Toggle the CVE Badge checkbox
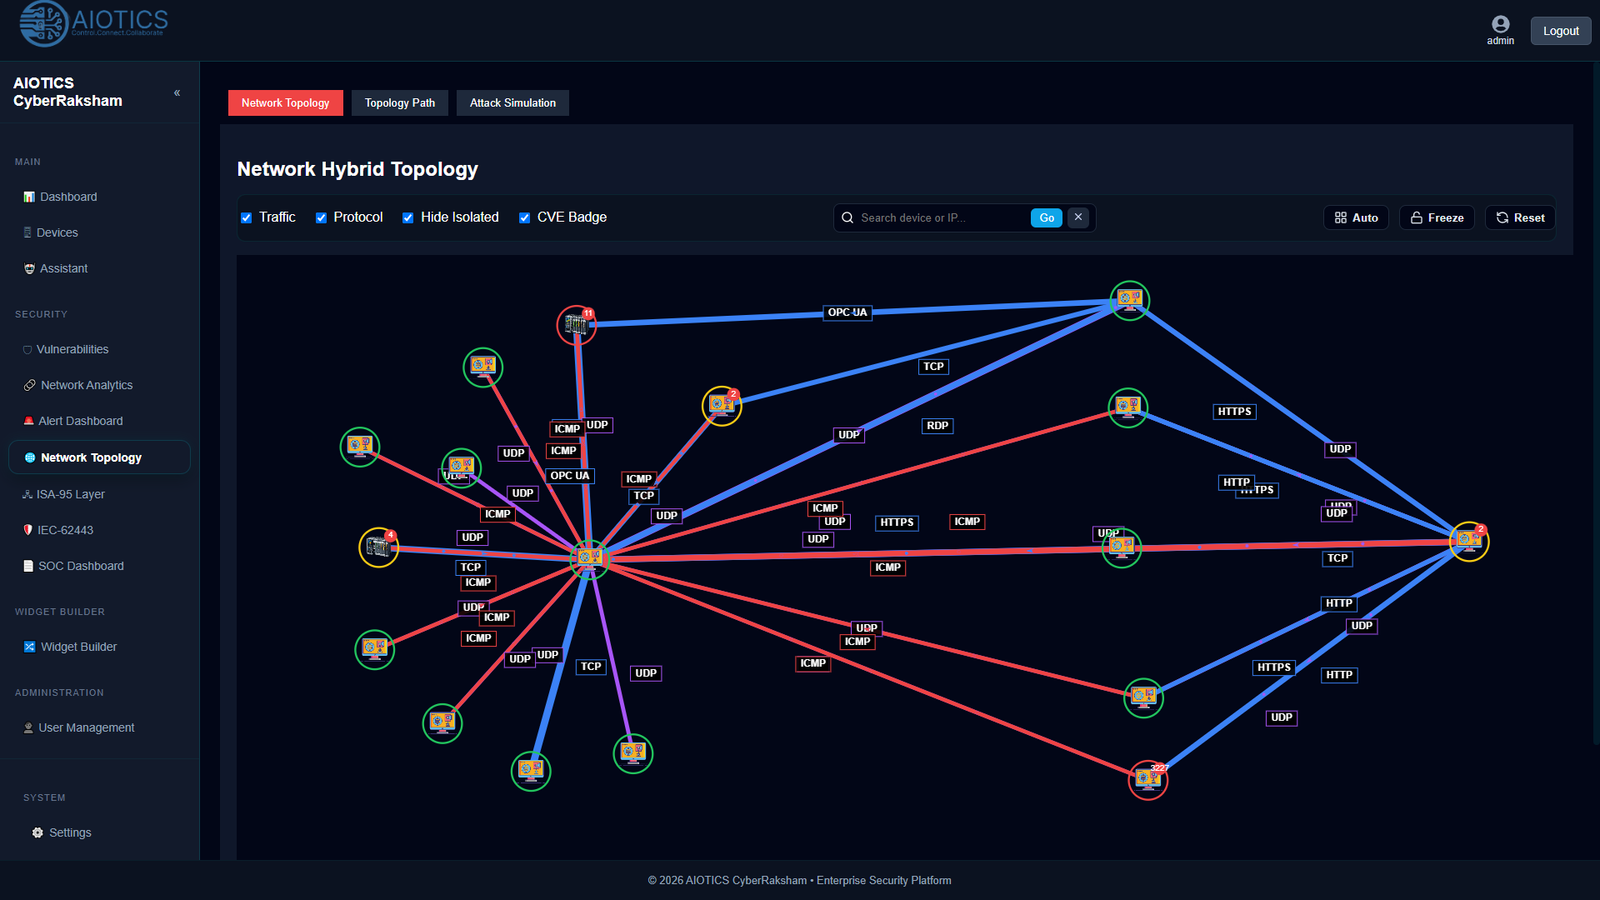Image resolution: width=1600 pixels, height=900 pixels. (x=524, y=218)
